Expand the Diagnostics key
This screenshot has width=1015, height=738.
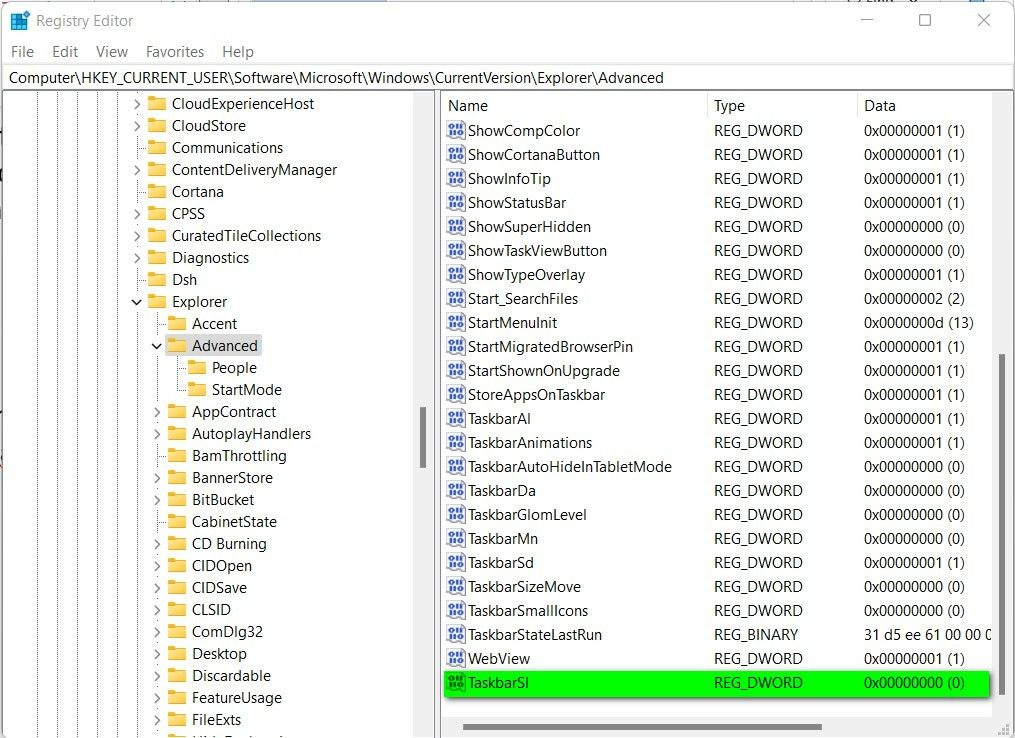point(137,258)
